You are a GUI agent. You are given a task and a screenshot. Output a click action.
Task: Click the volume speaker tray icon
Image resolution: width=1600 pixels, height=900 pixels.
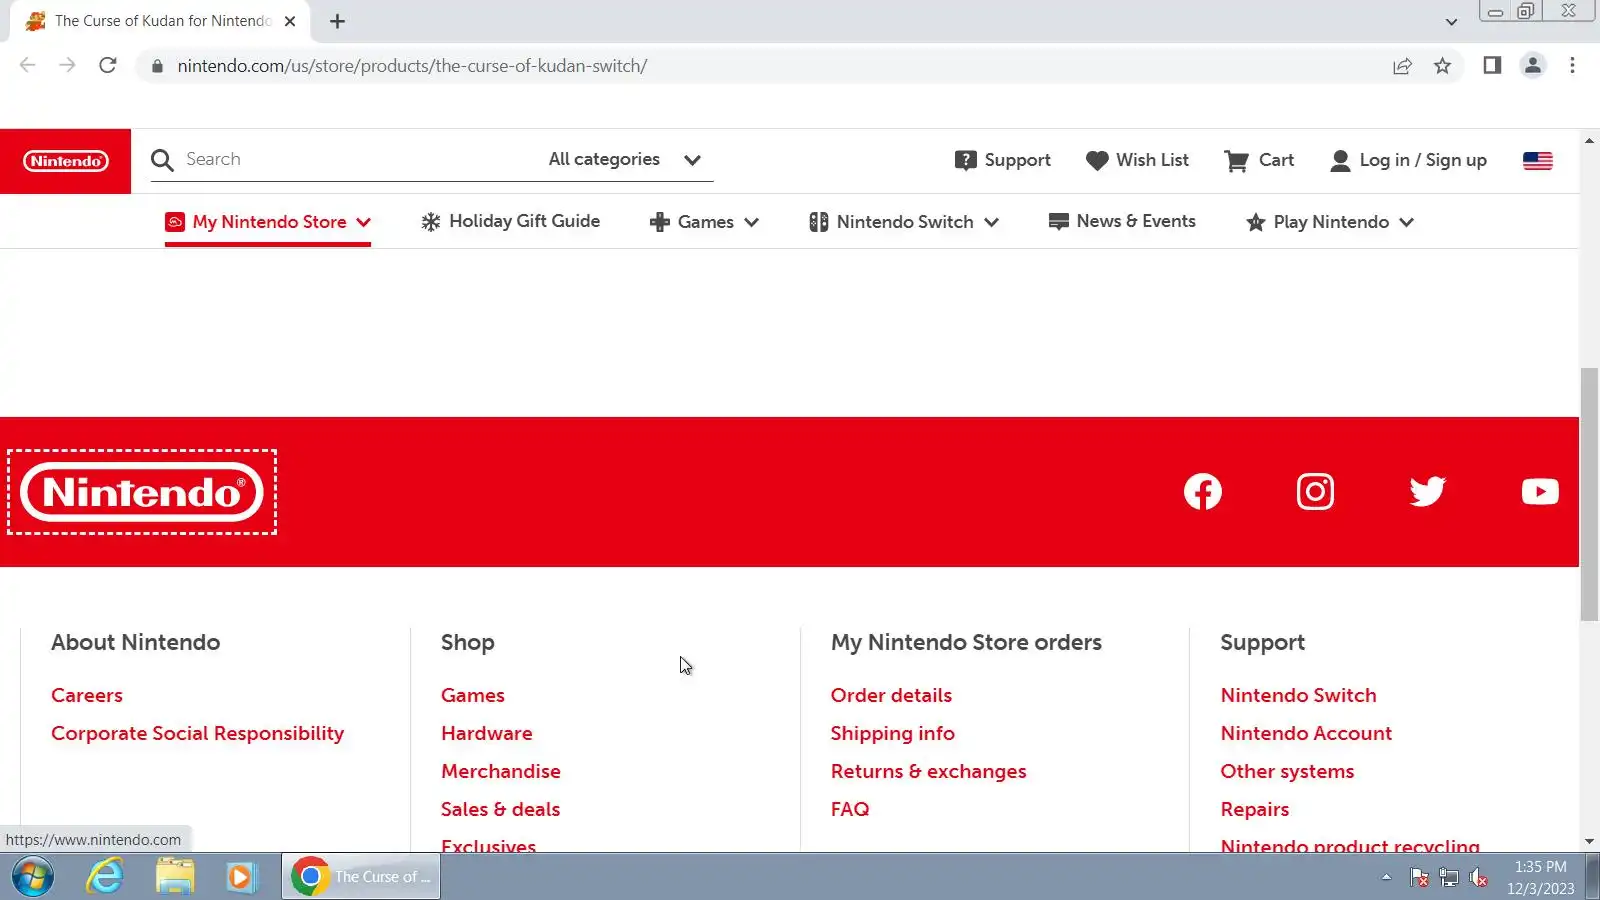(x=1478, y=877)
